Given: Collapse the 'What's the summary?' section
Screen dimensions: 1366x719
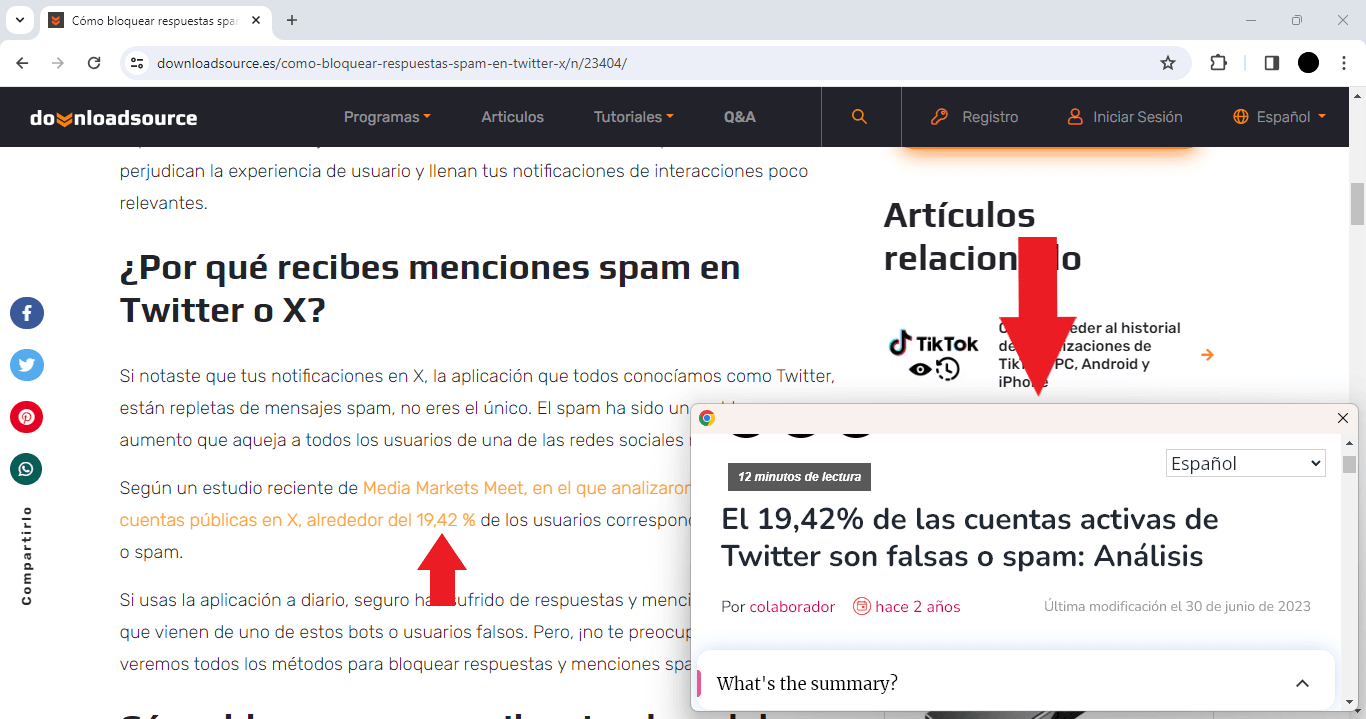Looking at the screenshot, I should (x=1302, y=684).
